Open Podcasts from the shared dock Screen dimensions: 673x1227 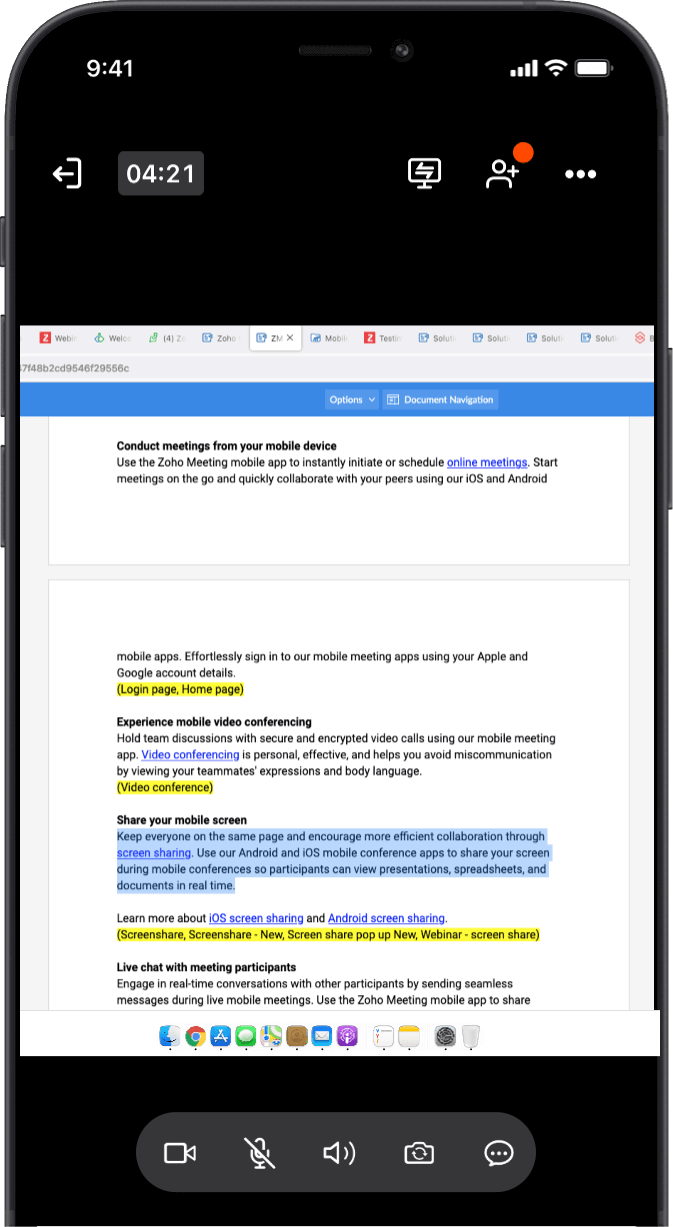point(347,1036)
